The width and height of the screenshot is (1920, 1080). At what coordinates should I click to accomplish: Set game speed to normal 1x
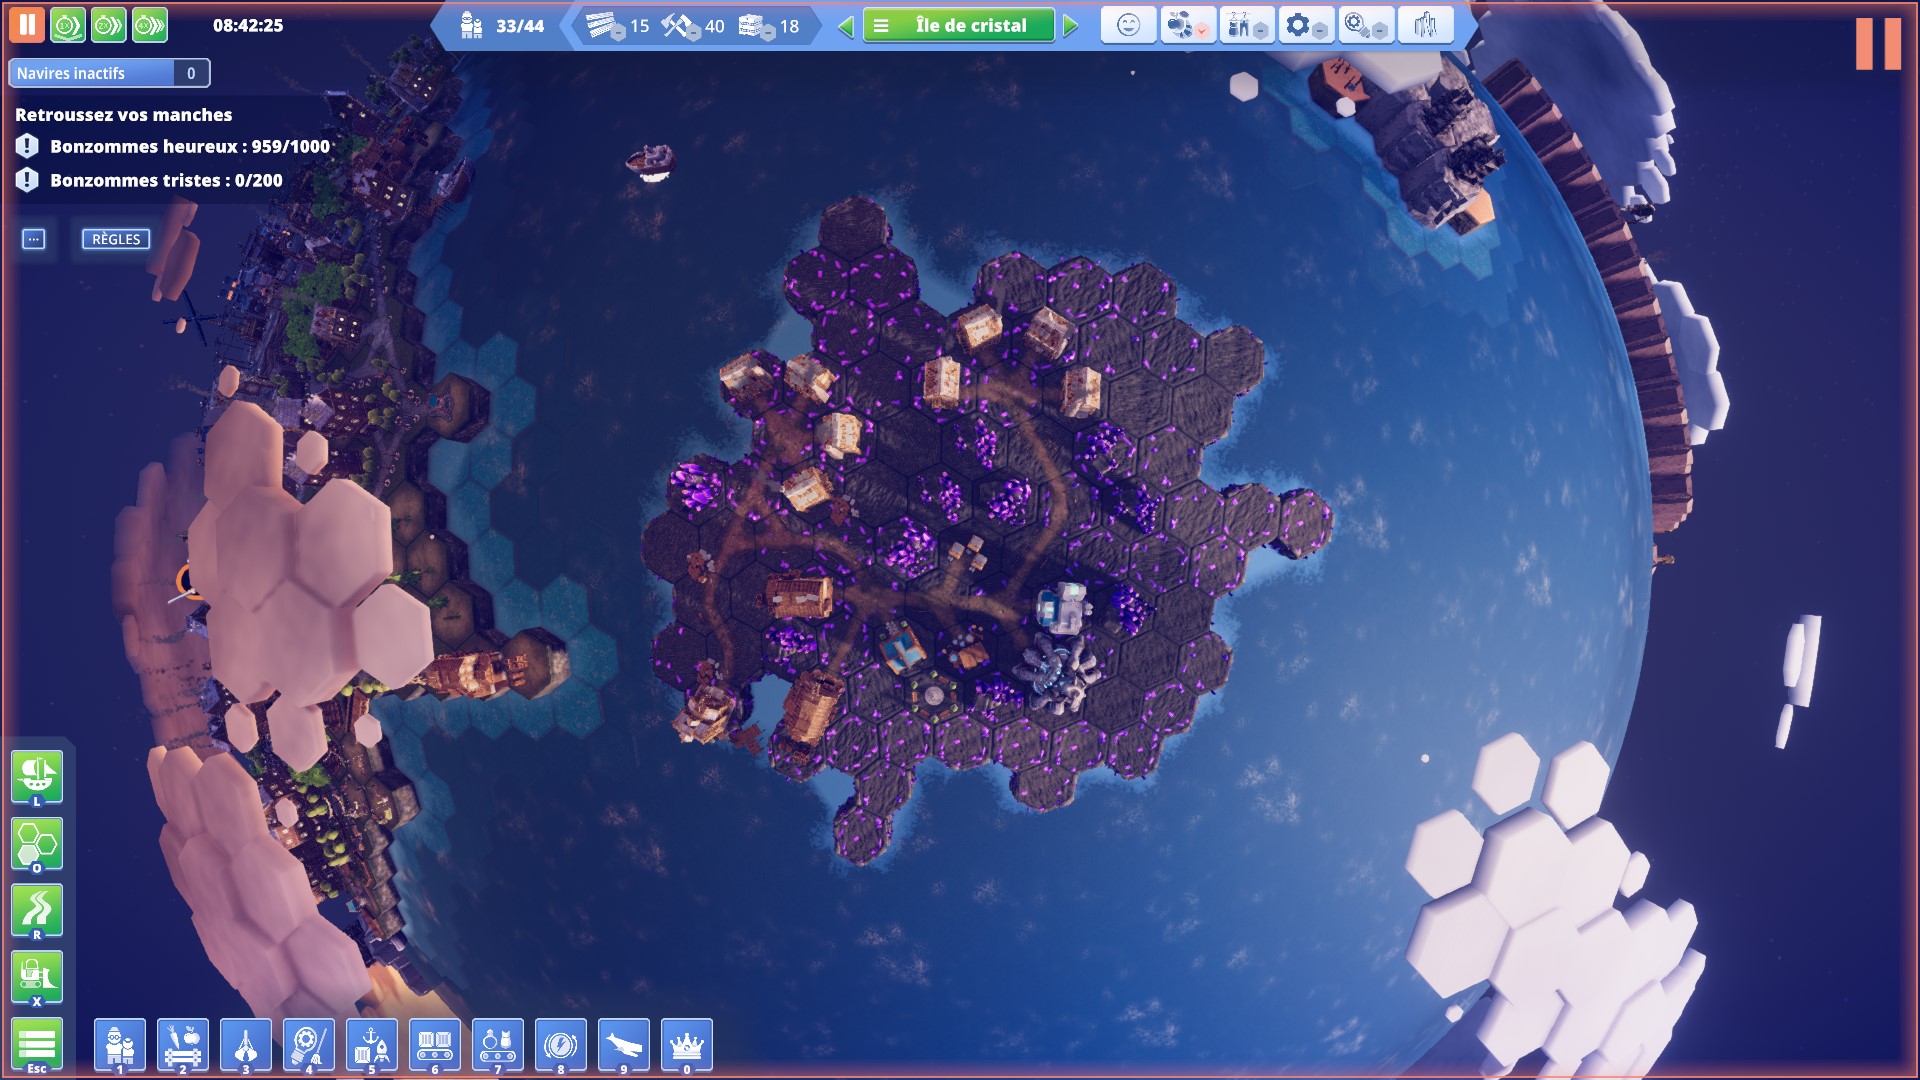tap(68, 25)
